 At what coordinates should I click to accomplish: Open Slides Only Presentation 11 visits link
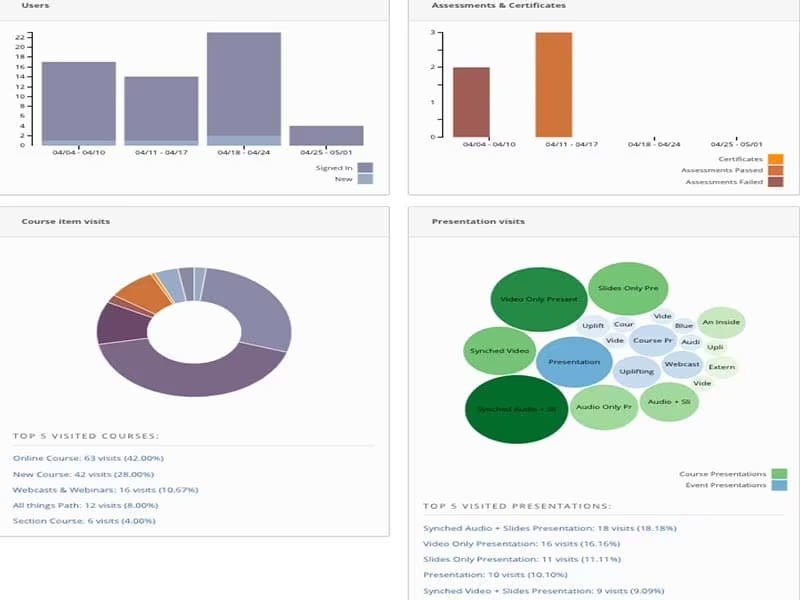click(x=522, y=559)
